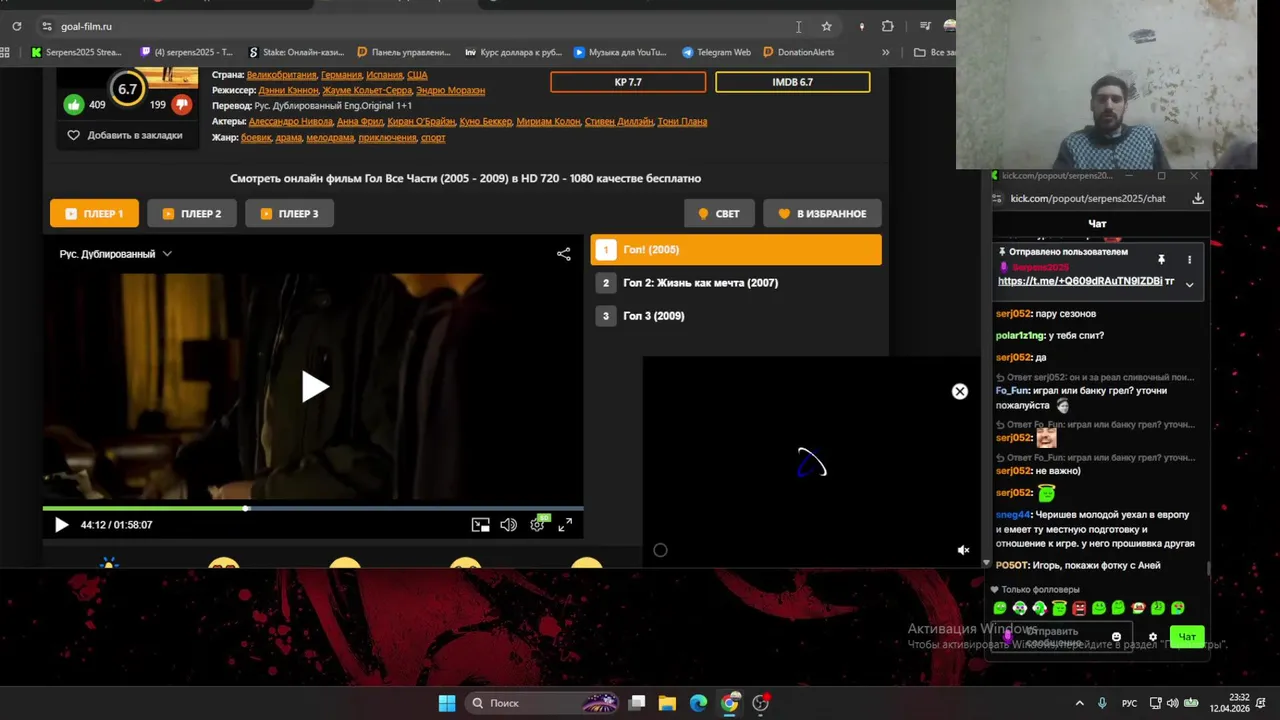Open Task View on the taskbar
Viewport: 1280px width, 720px height.
(637, 703)
